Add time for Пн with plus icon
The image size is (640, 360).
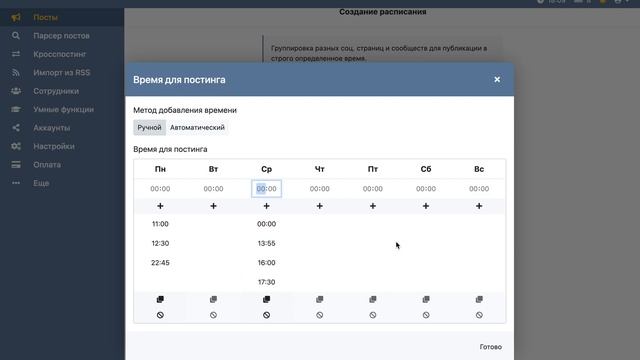pyautogui.click(x=160, y=206)
